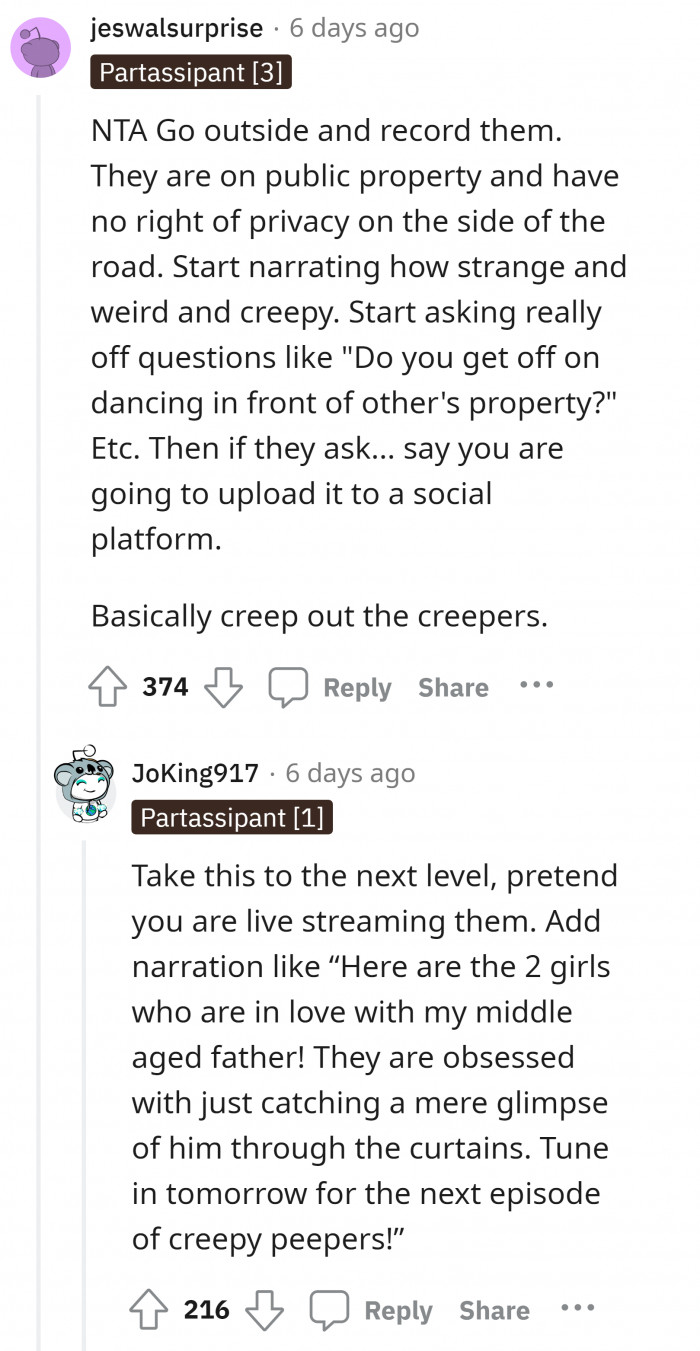Downvote jeswalsurprise's comment
This screenshot has width=700, height=1351.
[x=223, y=686]
